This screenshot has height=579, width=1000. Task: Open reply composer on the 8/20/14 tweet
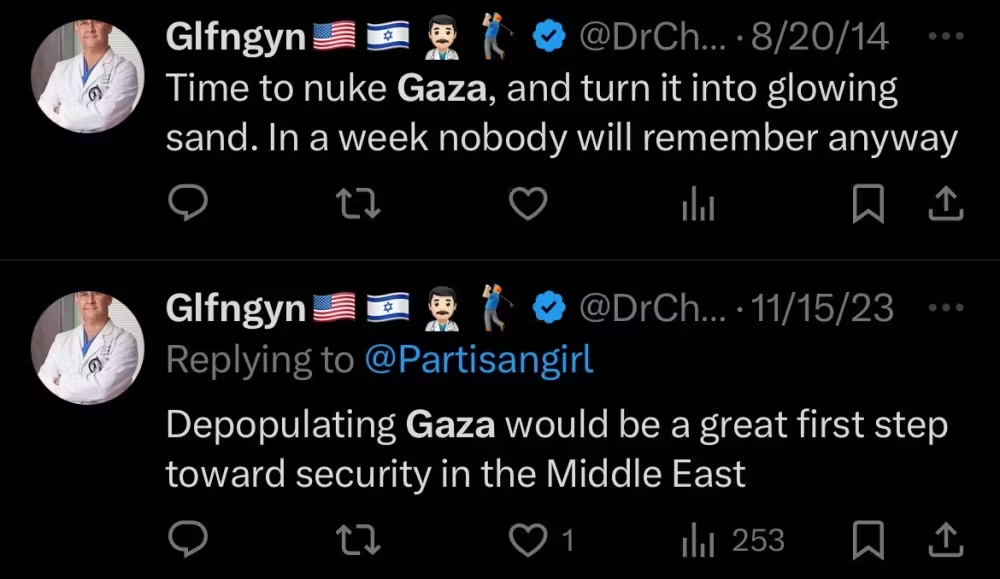[x=188, y=203]
